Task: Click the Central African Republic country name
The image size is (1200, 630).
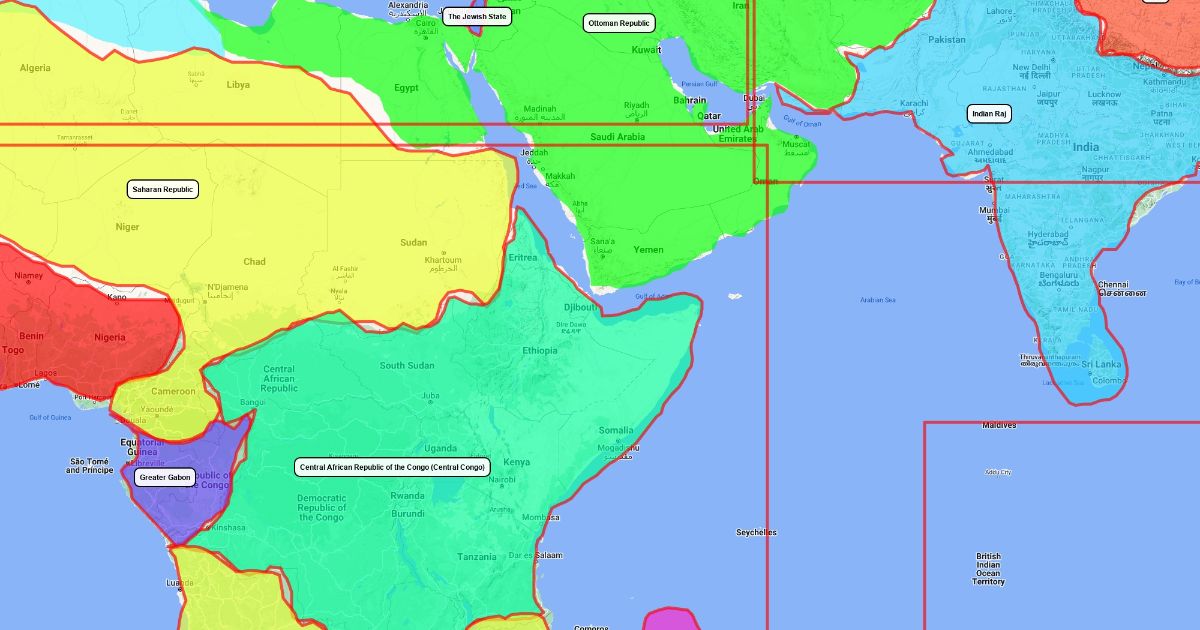Action: tap(279, 379)
